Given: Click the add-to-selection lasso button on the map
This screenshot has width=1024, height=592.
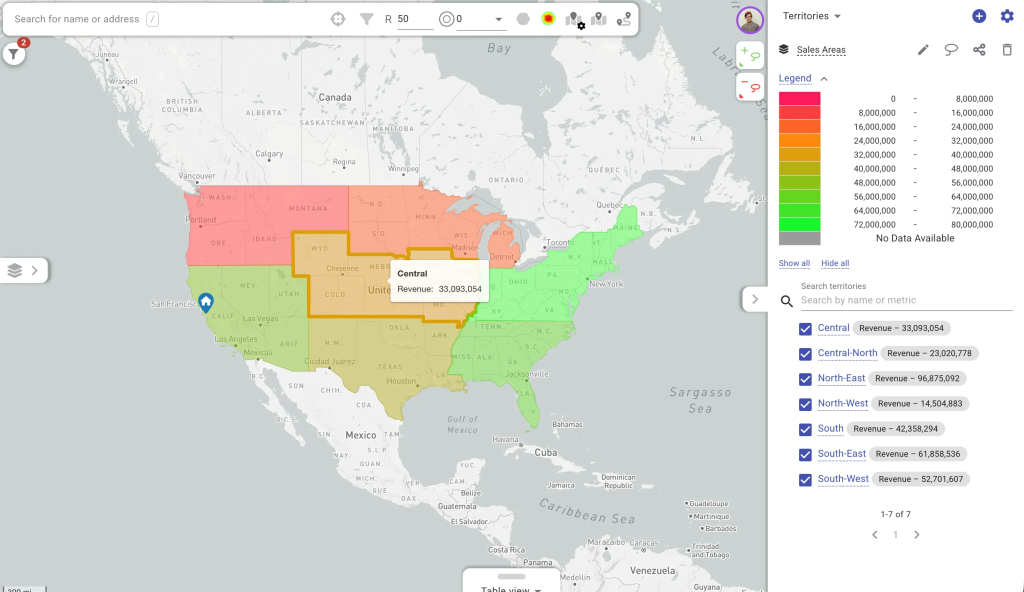Looking at the screenshot, I should pos(750,55).
